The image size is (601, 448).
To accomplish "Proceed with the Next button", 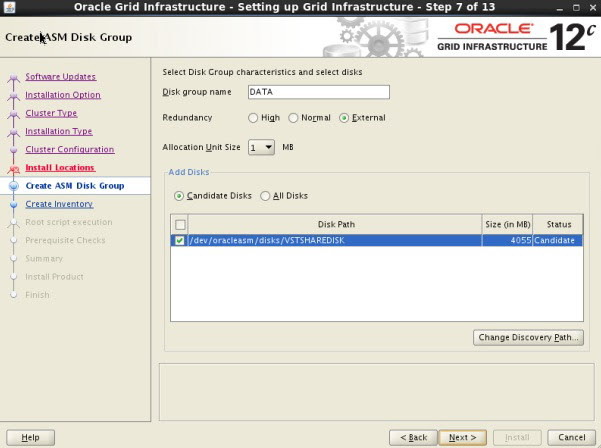I will click(463, 438).
